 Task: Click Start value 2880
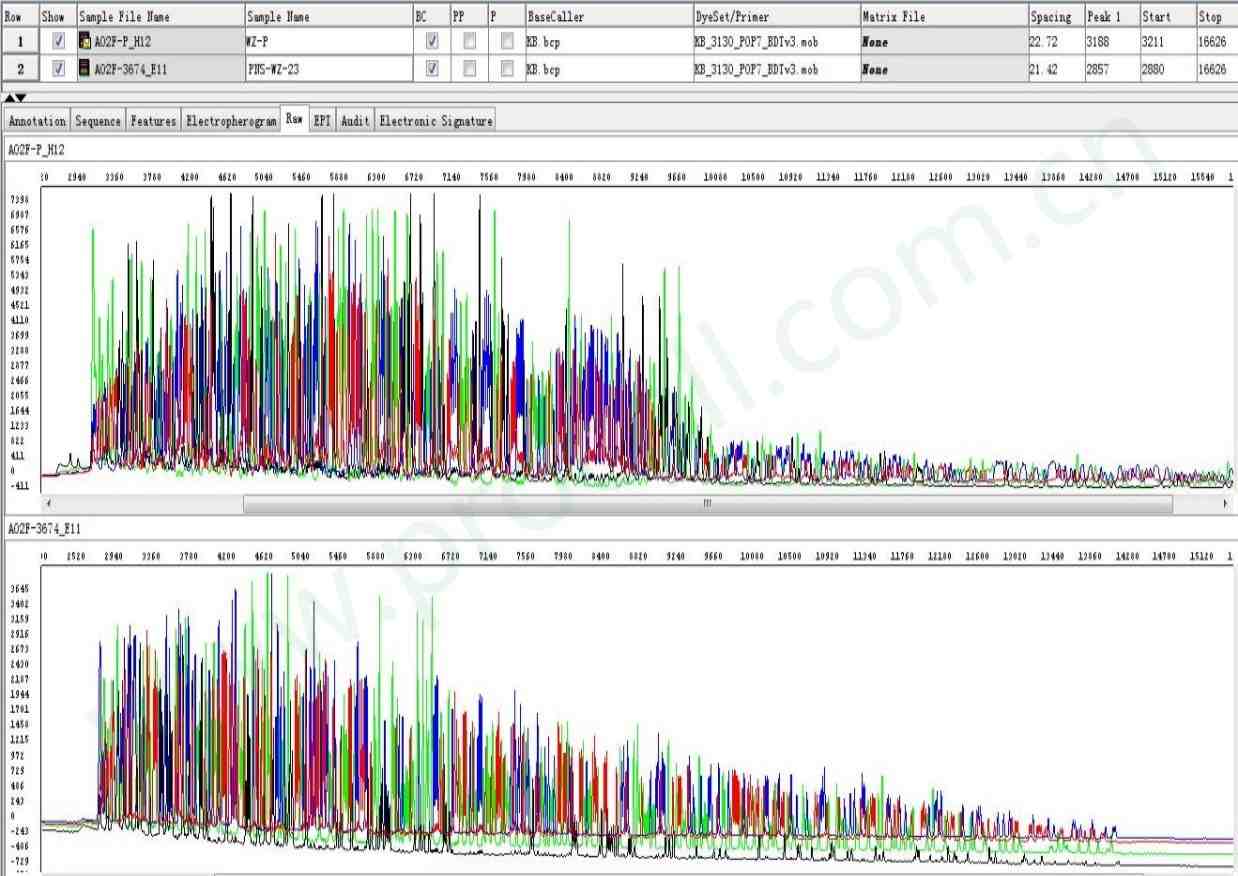[1166, 69]
